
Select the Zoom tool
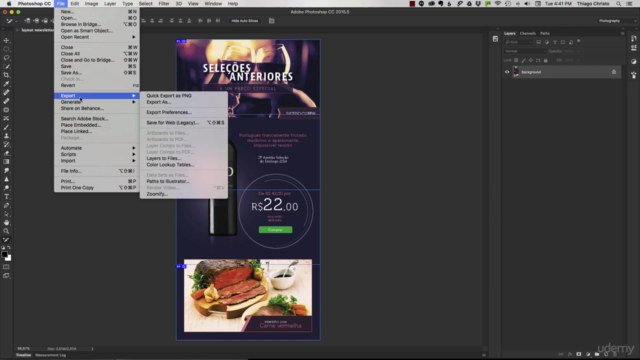point(6,231)
